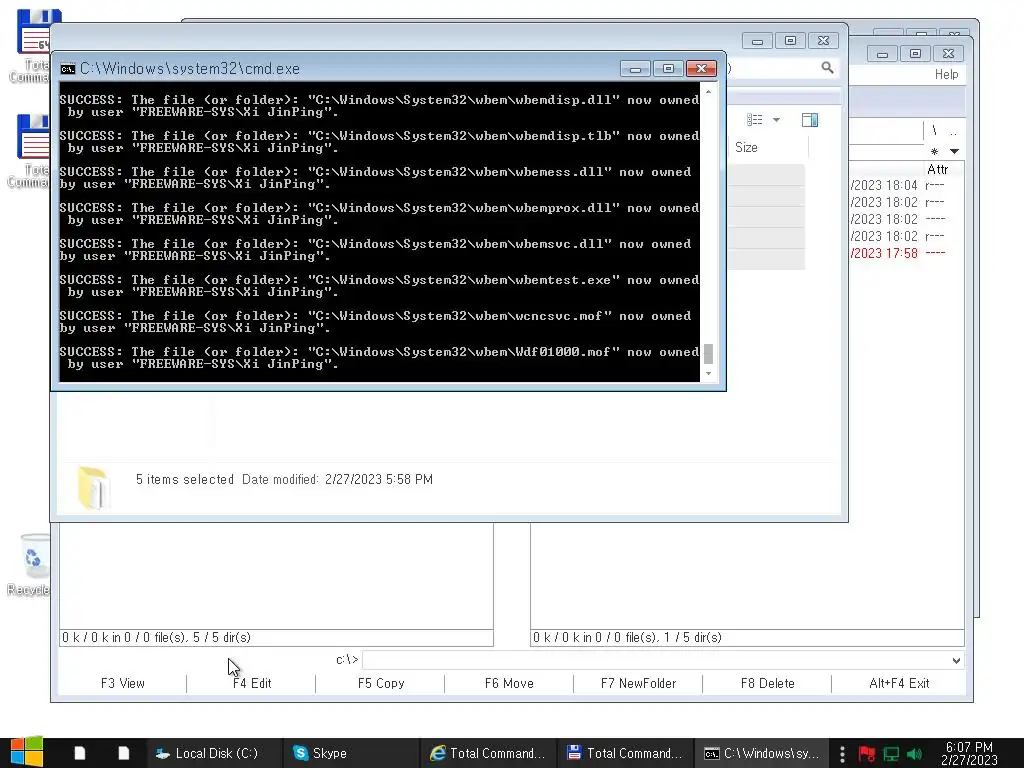
Task: Expand the command line history dropdown
Action: (956, 660)
